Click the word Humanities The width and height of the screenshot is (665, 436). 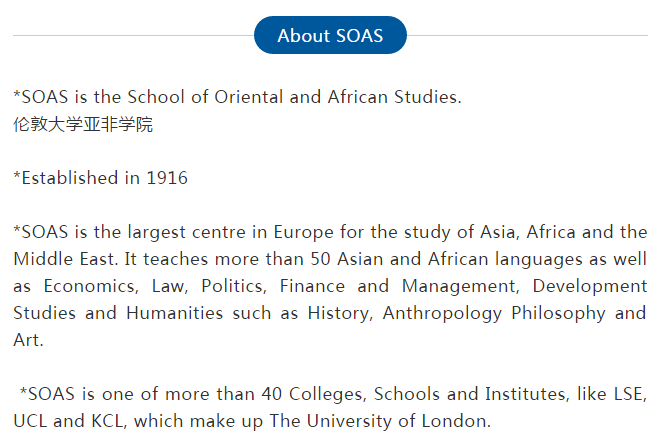pyautogui.click(x=174, y=313)
